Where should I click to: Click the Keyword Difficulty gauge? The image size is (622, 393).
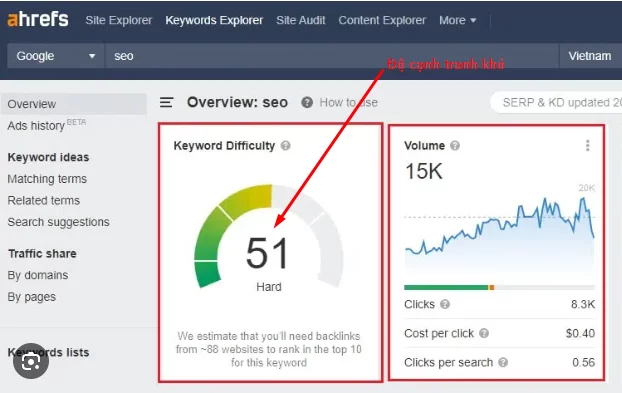point(269,236)
